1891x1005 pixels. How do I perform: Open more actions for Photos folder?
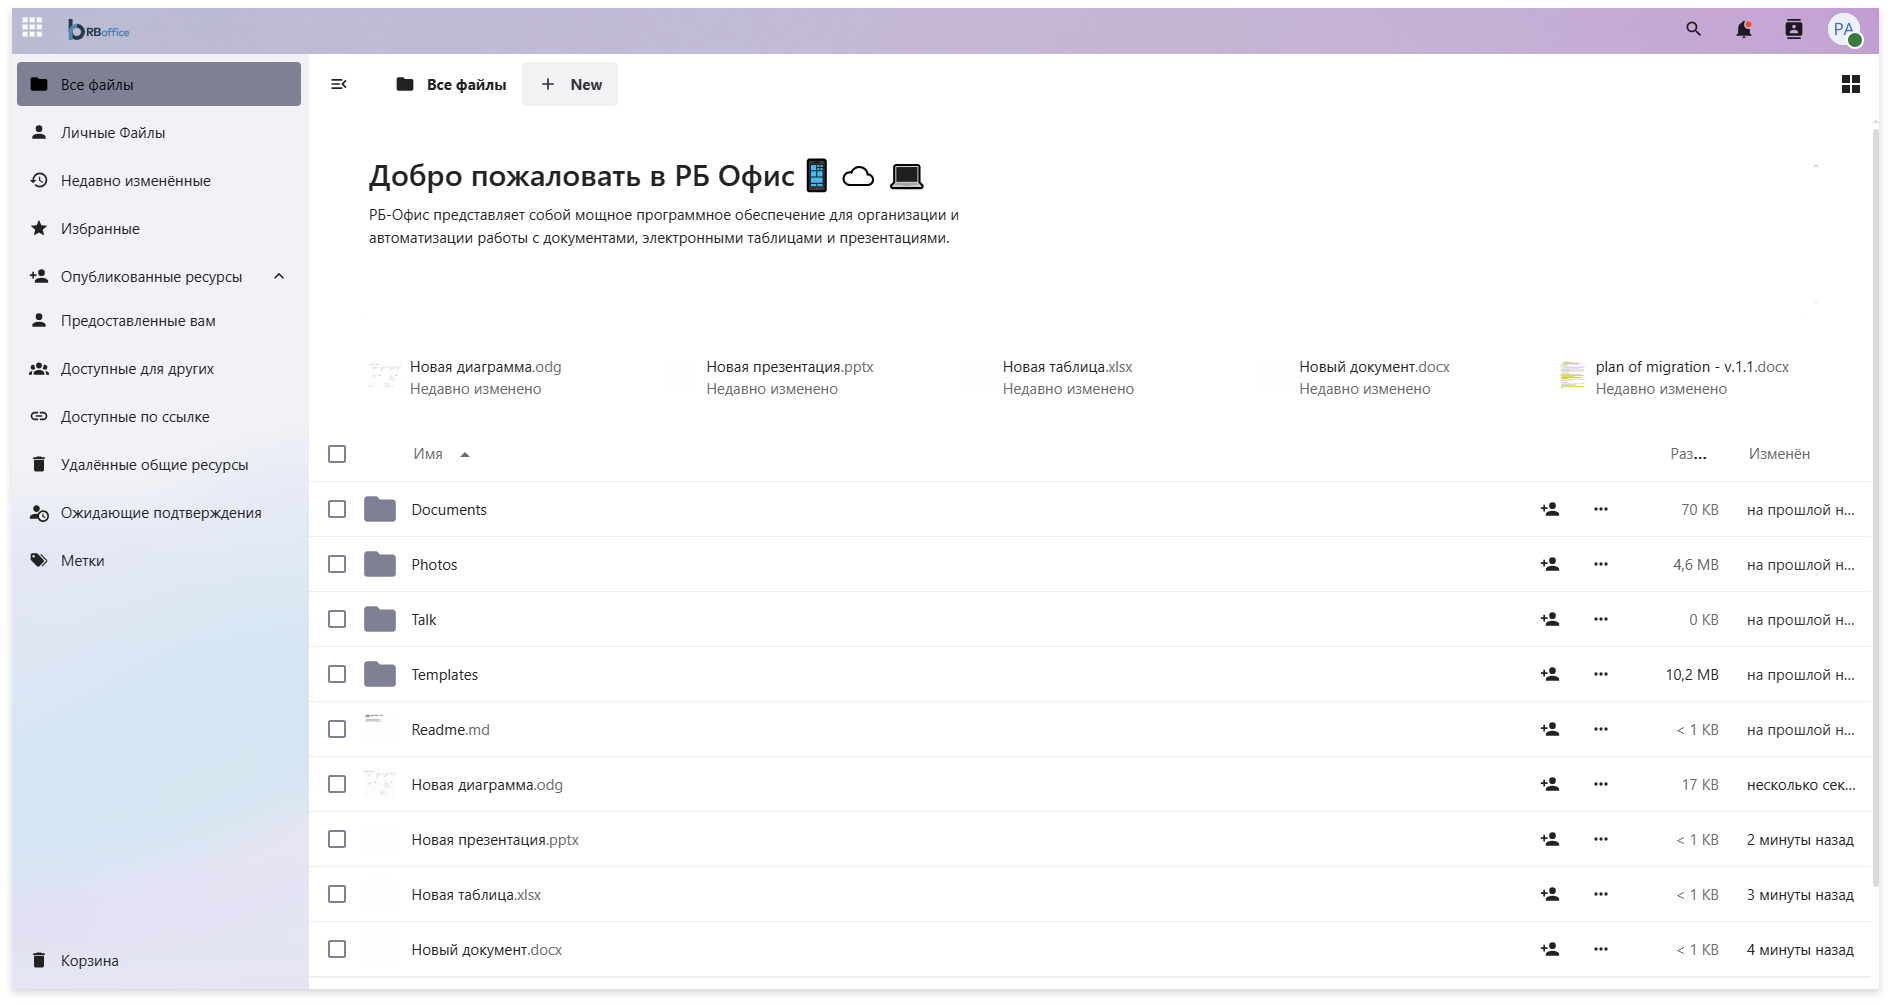point(1601,565)
